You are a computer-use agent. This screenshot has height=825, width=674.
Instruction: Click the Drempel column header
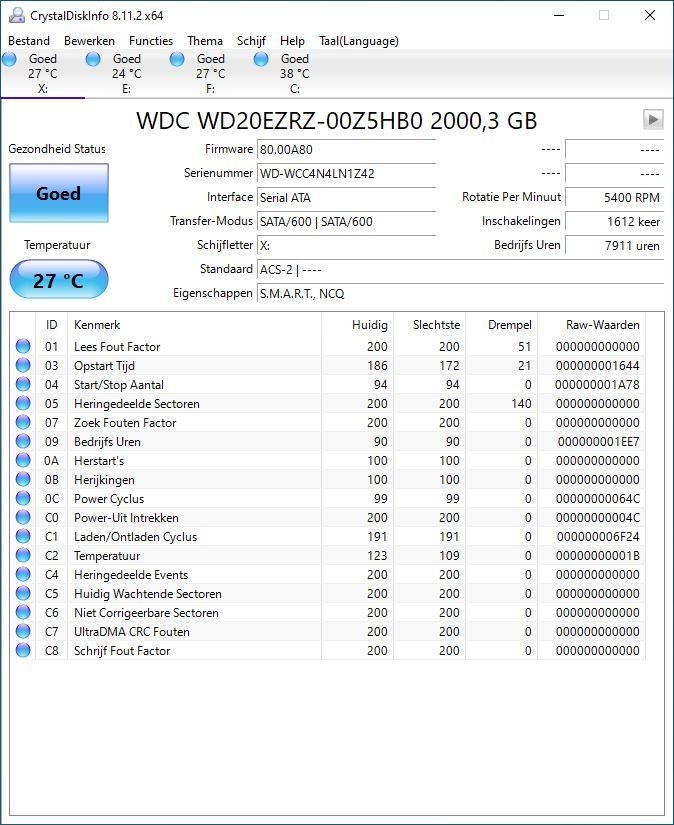[501, 325]
